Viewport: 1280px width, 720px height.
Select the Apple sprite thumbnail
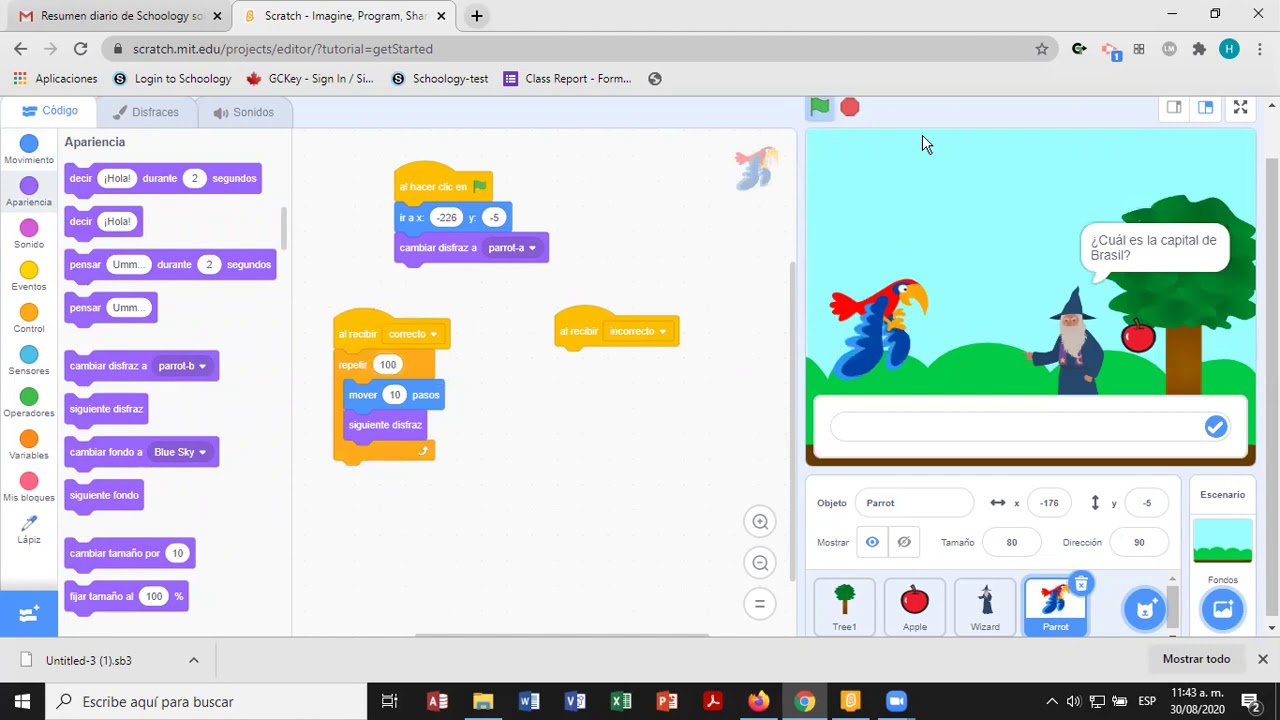(915, 607)
